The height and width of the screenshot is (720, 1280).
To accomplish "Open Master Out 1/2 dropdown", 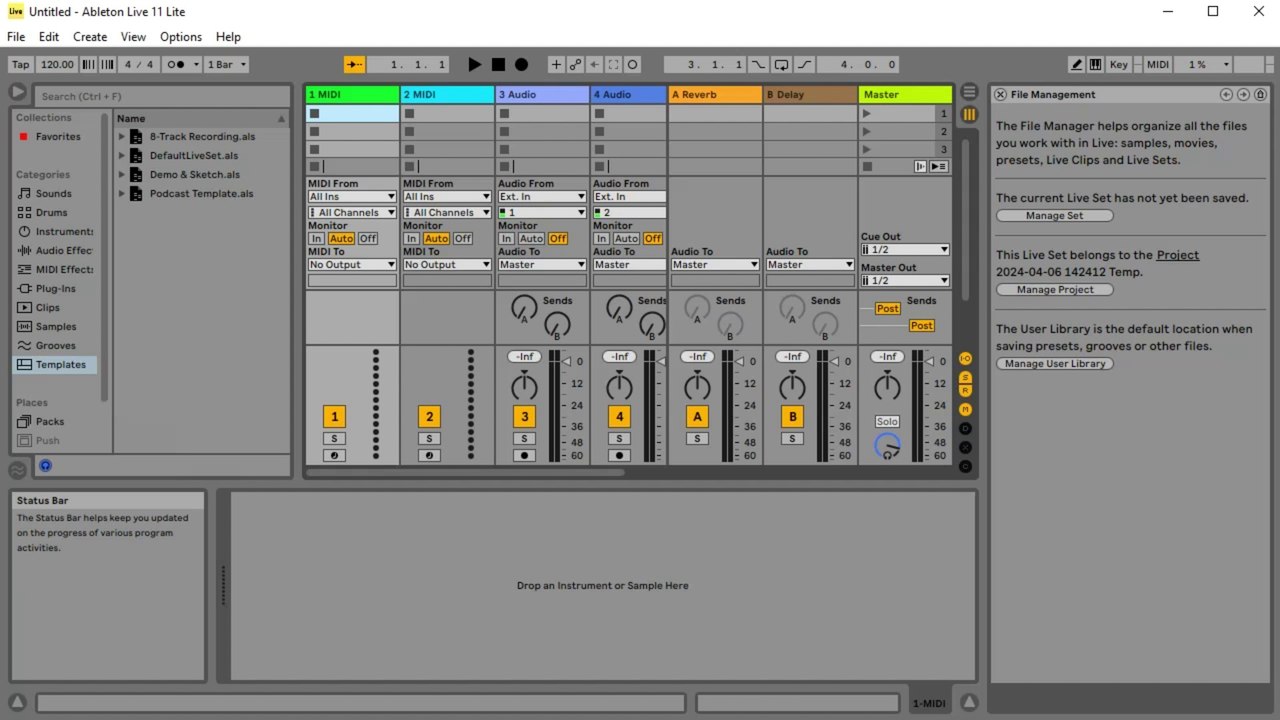I will (x=905, y=281).
